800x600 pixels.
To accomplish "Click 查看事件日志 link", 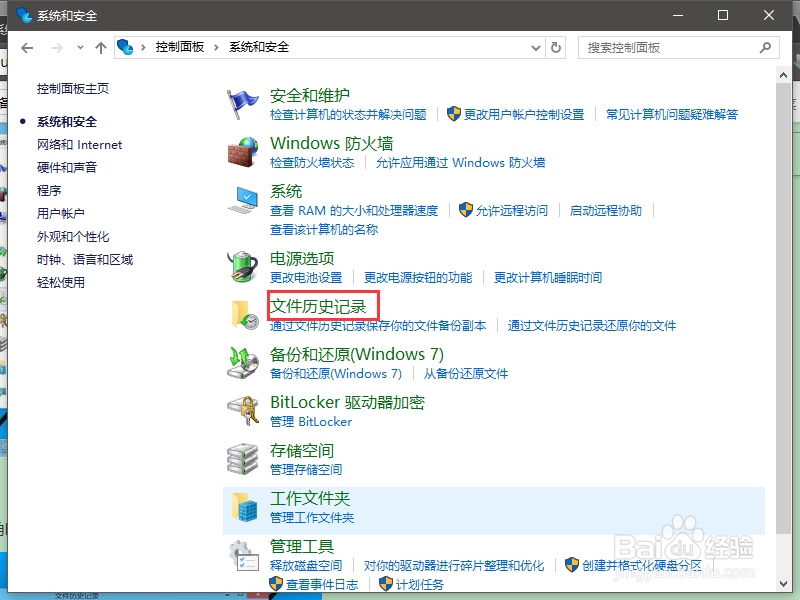I will pos(322,584).
